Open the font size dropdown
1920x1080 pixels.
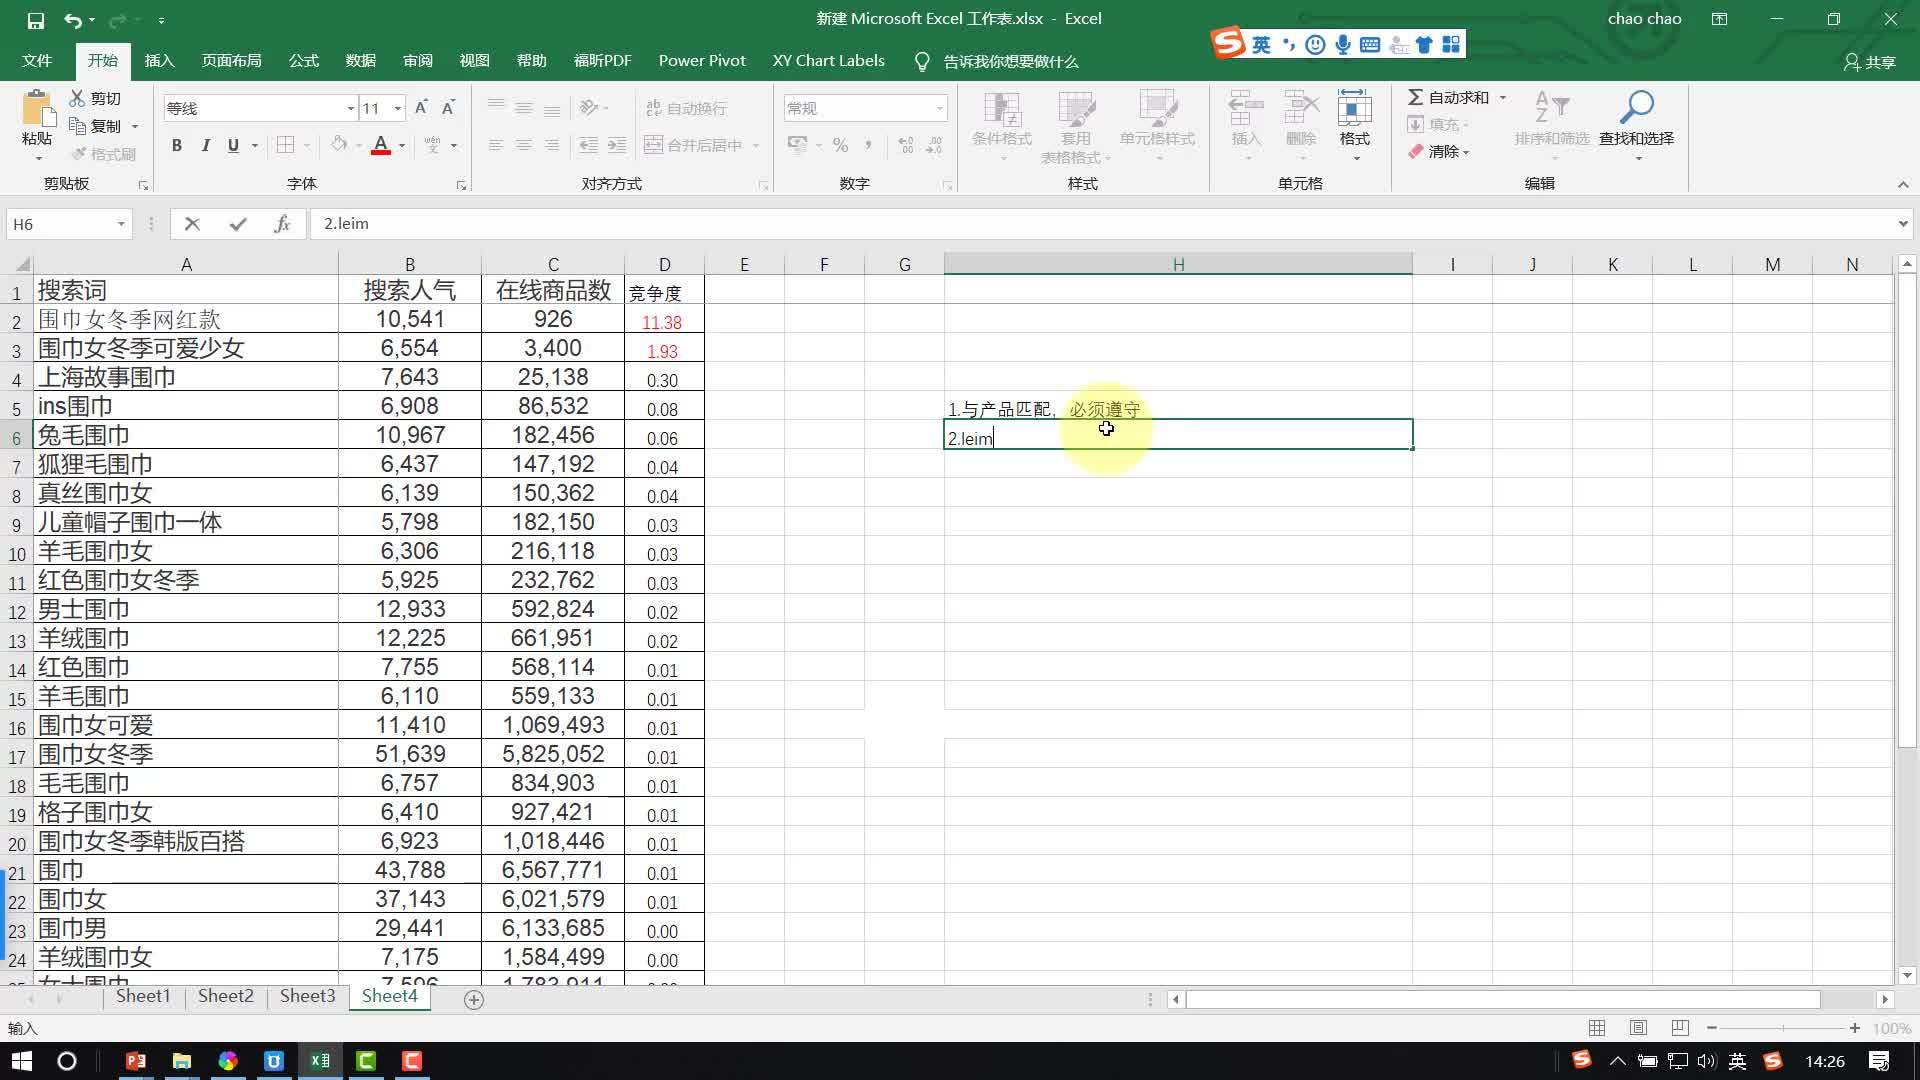[x=398, y=108]
